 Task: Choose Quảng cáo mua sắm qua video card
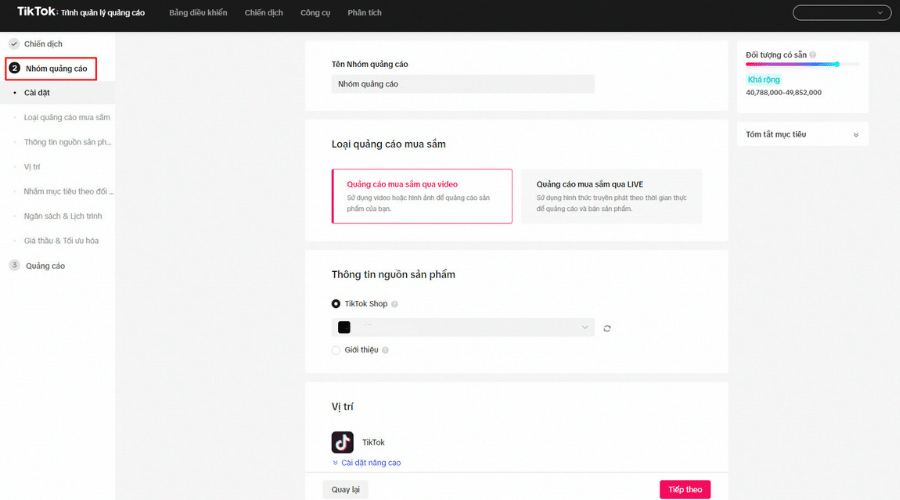coord(422,196)
